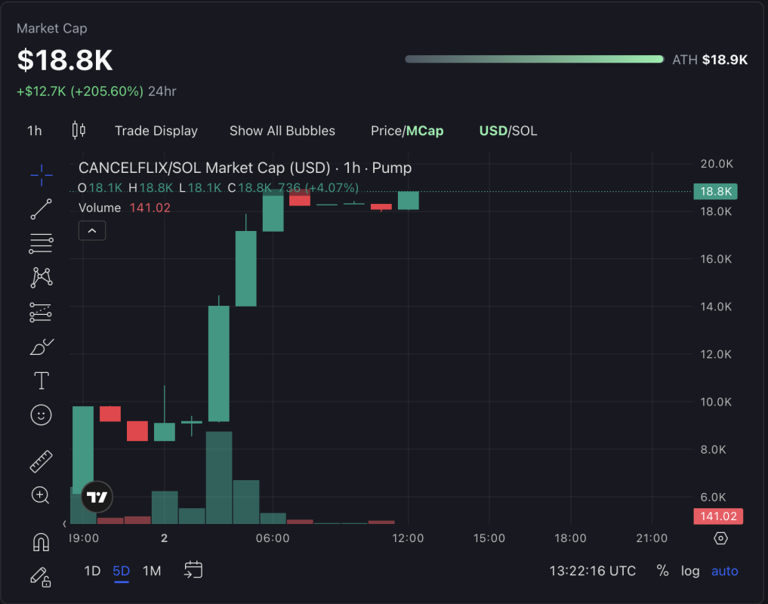Screen dimensions: 768x604
Task: Toggle the auto scale option
Action: pos(724,571)
